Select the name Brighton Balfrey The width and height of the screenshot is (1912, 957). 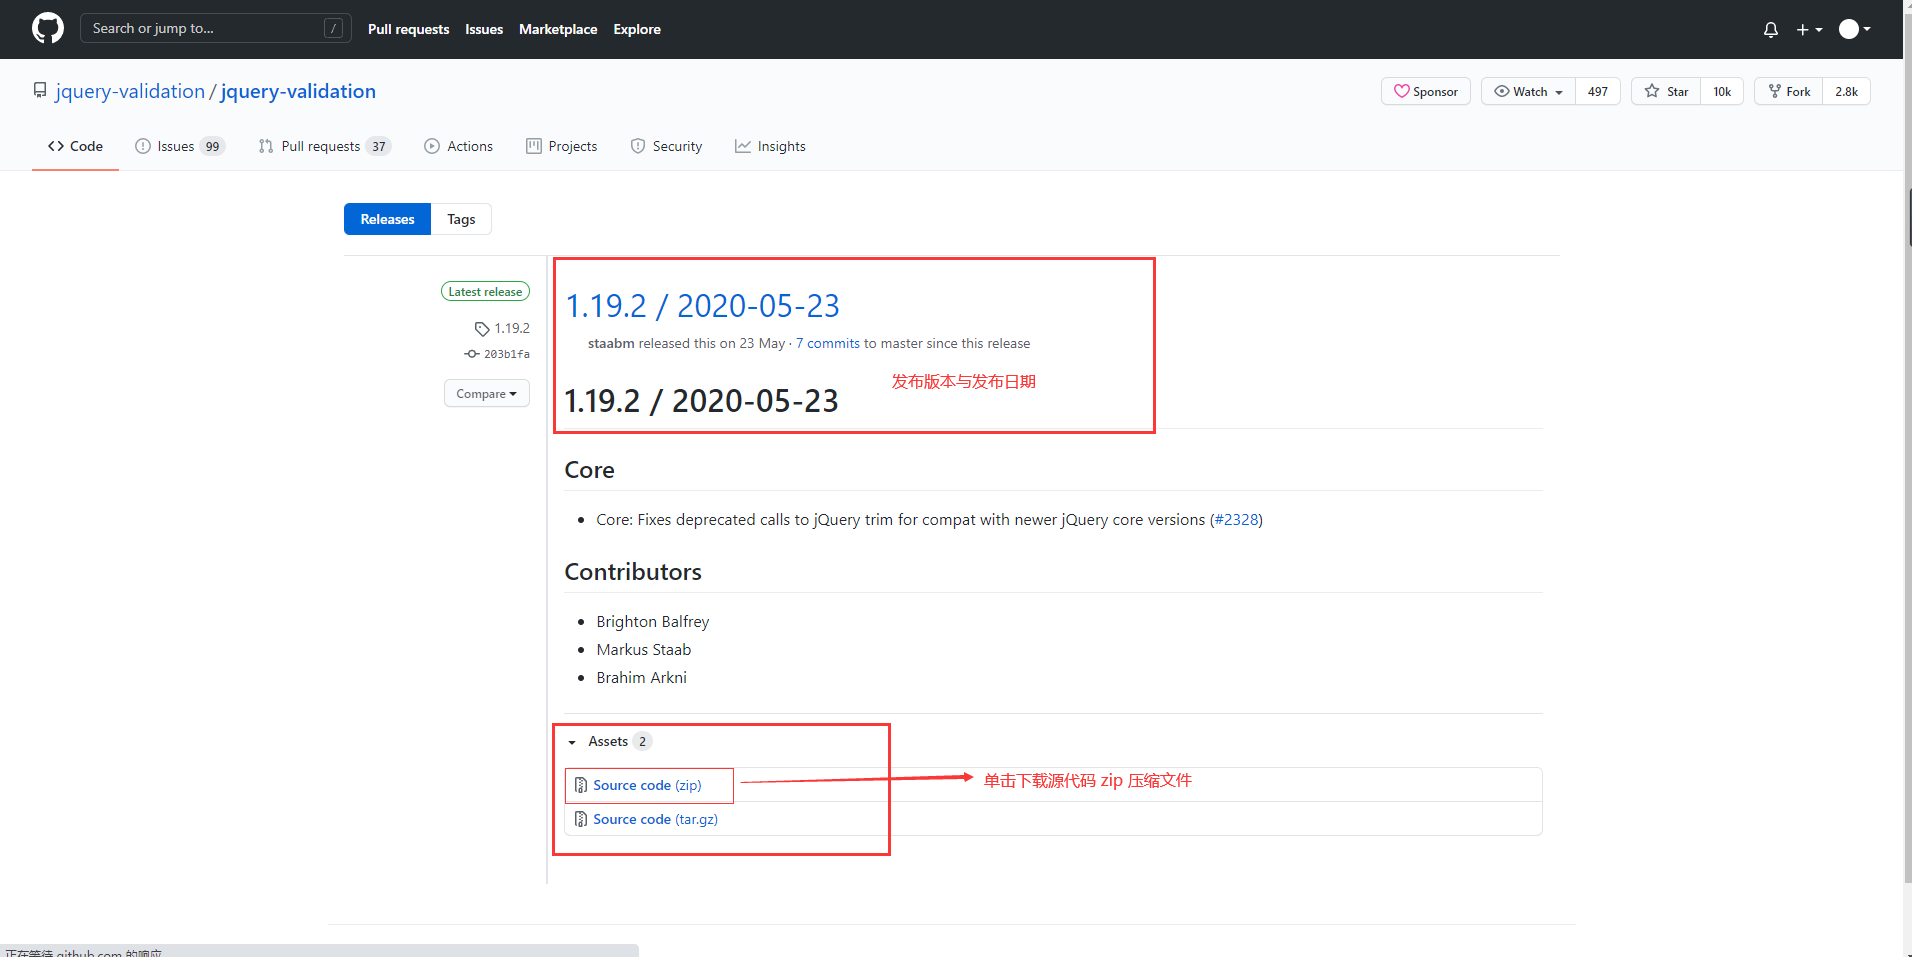pyautogui.click(x=653, y=622)
